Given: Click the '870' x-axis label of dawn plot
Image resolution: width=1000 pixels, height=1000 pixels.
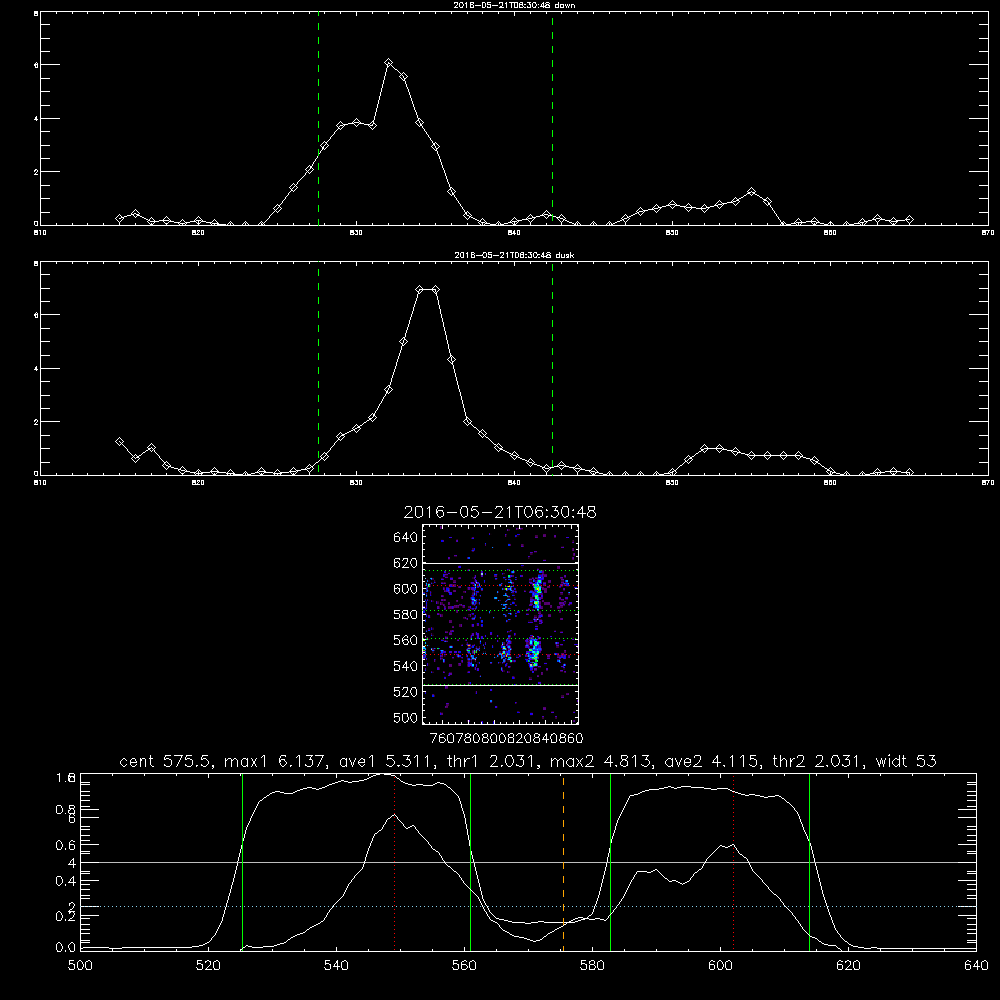Looking at the screenshot, I should (987, 233).
